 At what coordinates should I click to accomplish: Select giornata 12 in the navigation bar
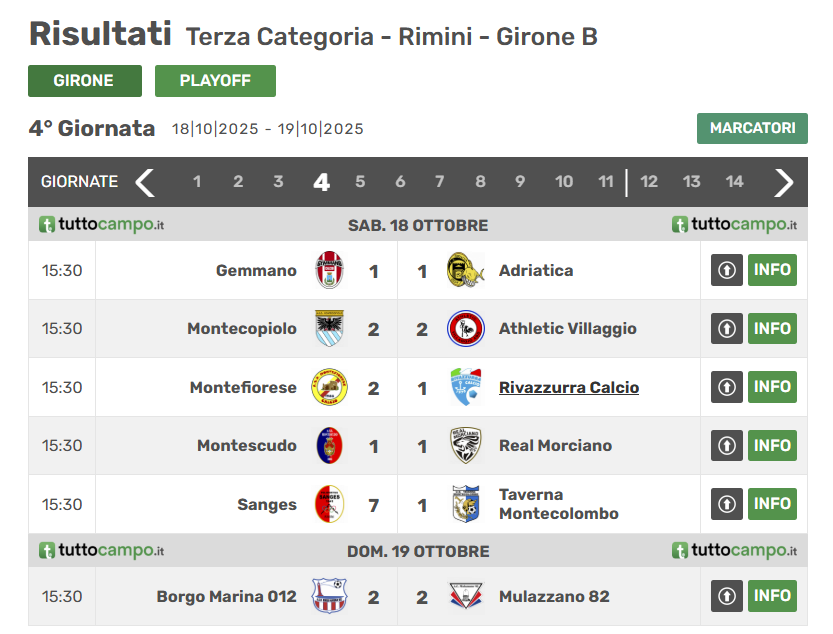coord(649,182)
